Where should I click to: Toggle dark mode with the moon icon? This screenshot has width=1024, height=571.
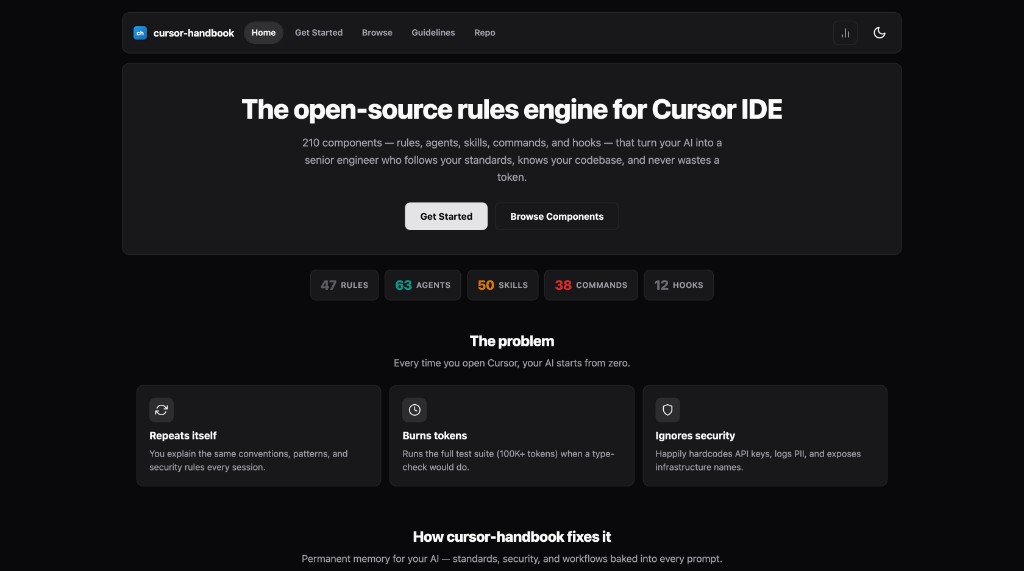tap(879, 33)
